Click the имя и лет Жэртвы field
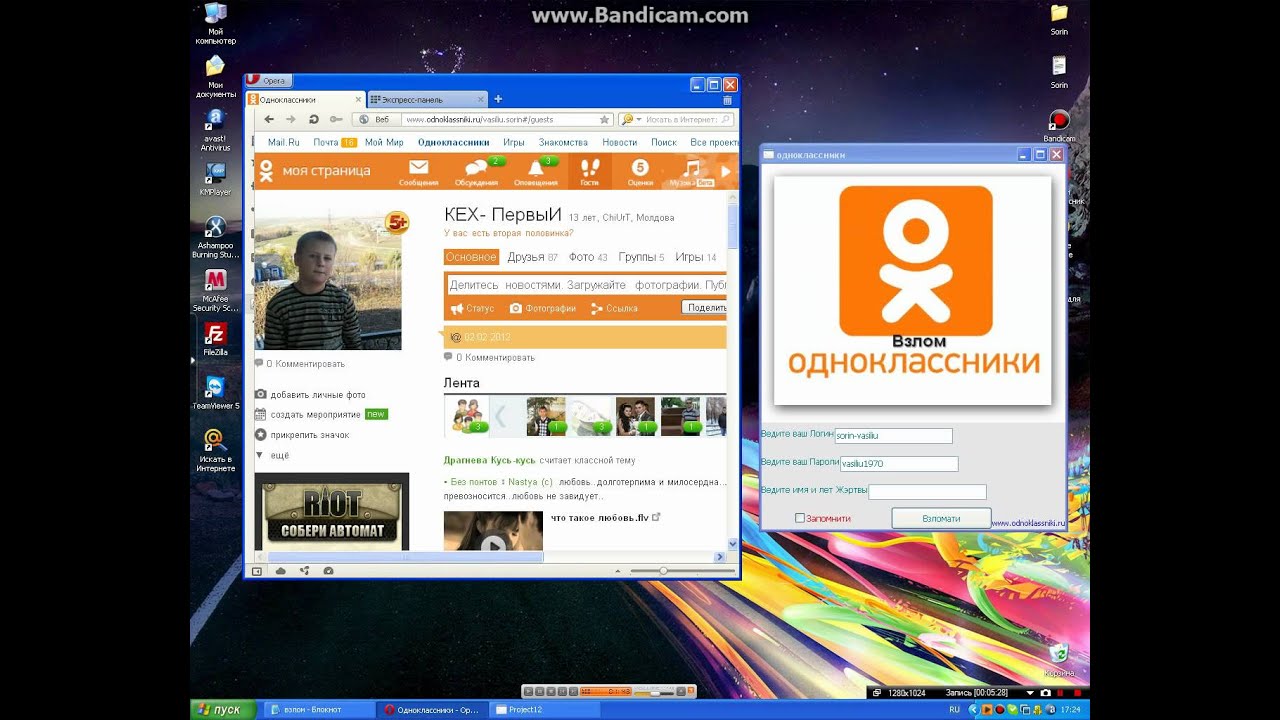 (x=927, y=492)
